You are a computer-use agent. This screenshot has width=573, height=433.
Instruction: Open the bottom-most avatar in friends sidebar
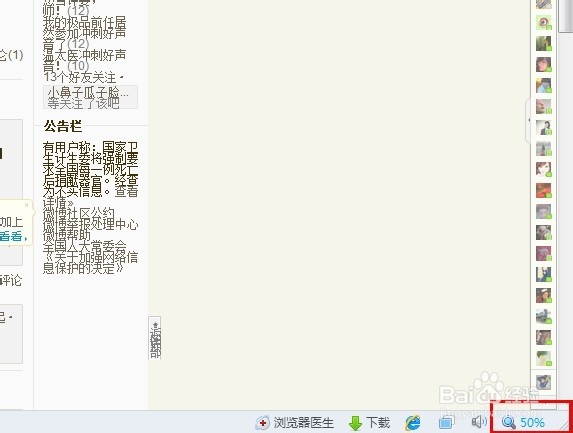(x=544, y=382)
